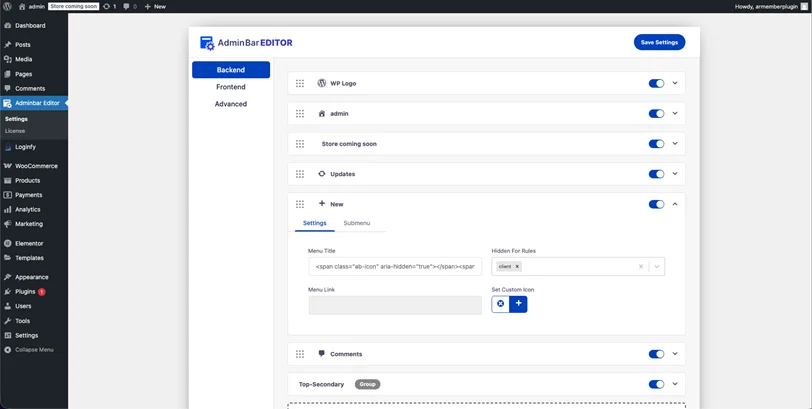
Task: Click the Menu Link input field
Action: (x=395, y=305)
